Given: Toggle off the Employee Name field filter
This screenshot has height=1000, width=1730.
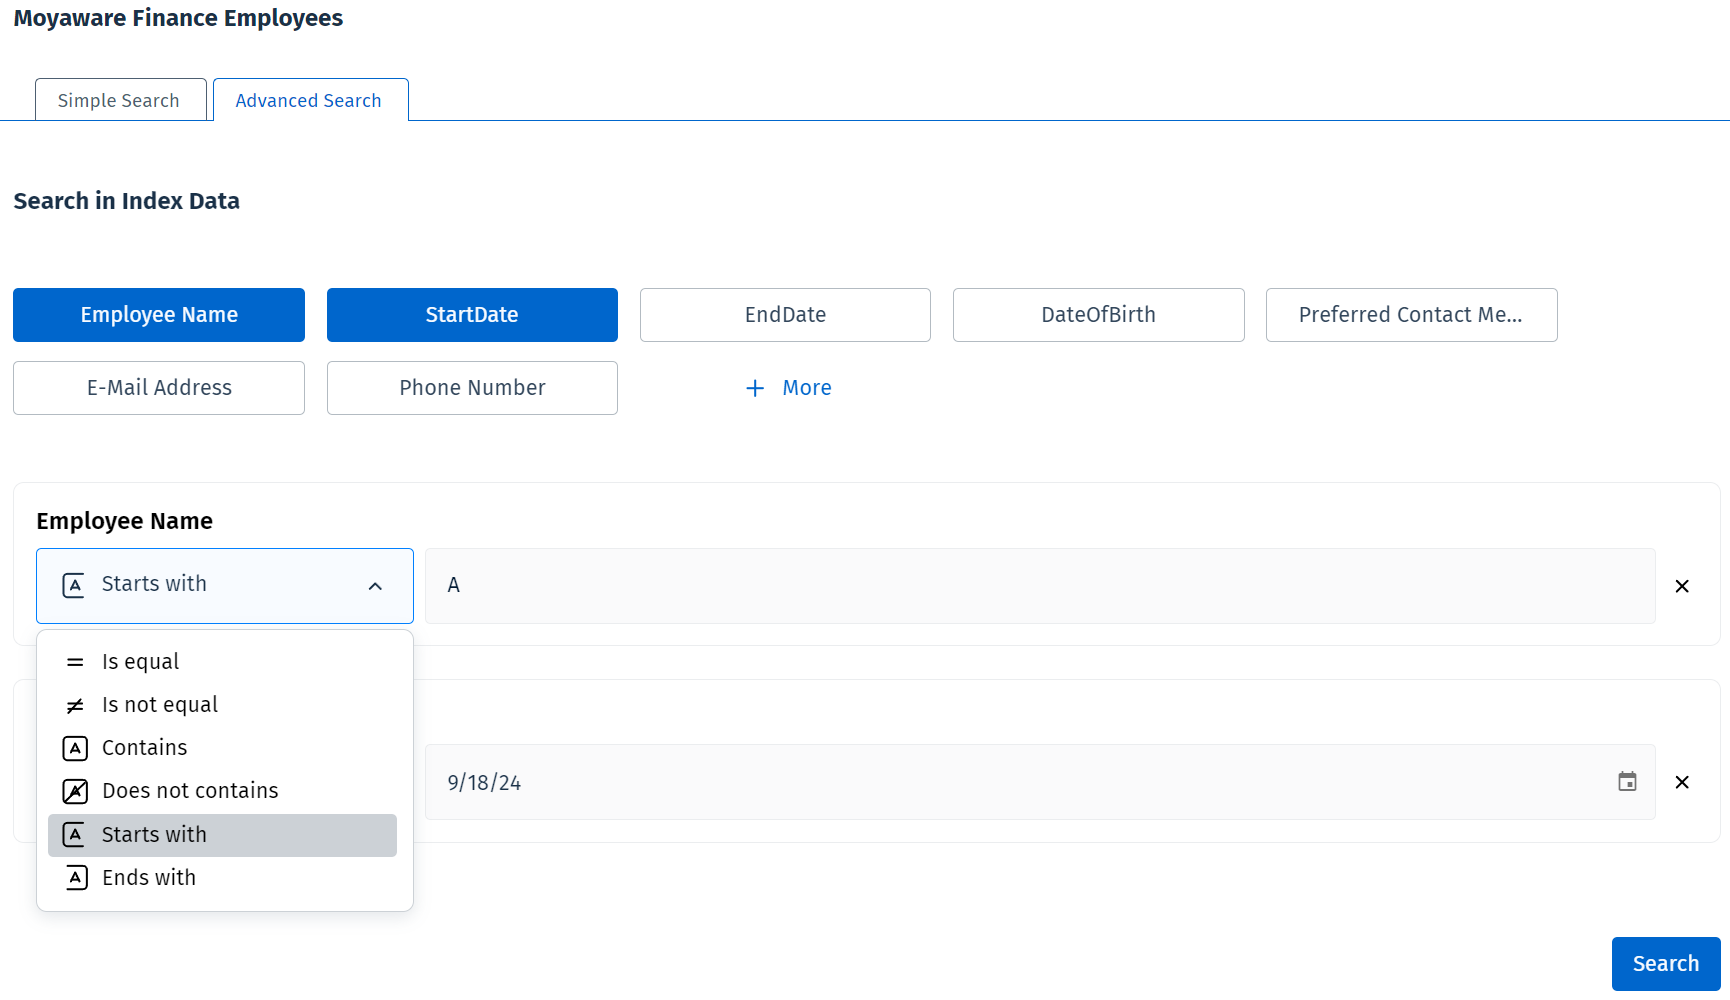Looking at the screenshot, I should click(159, 315).
